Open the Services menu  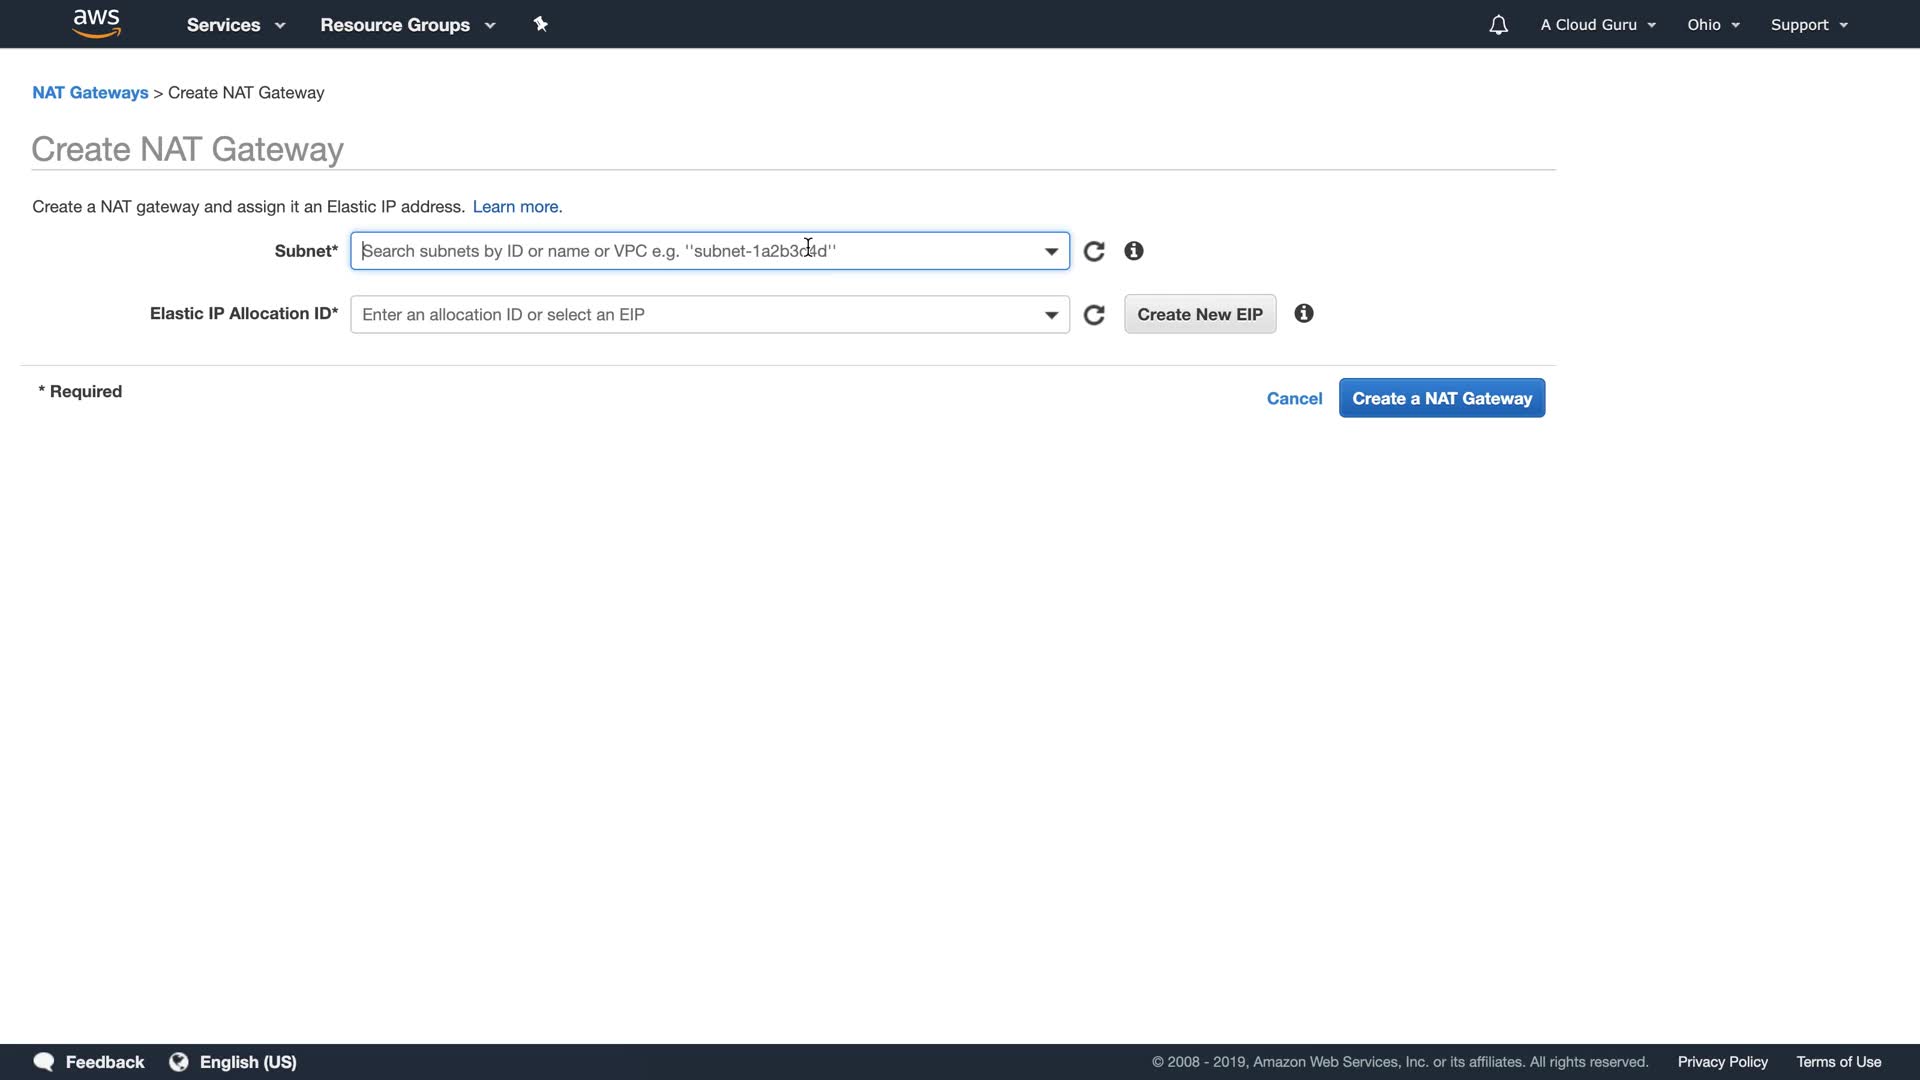coord(235,25)
